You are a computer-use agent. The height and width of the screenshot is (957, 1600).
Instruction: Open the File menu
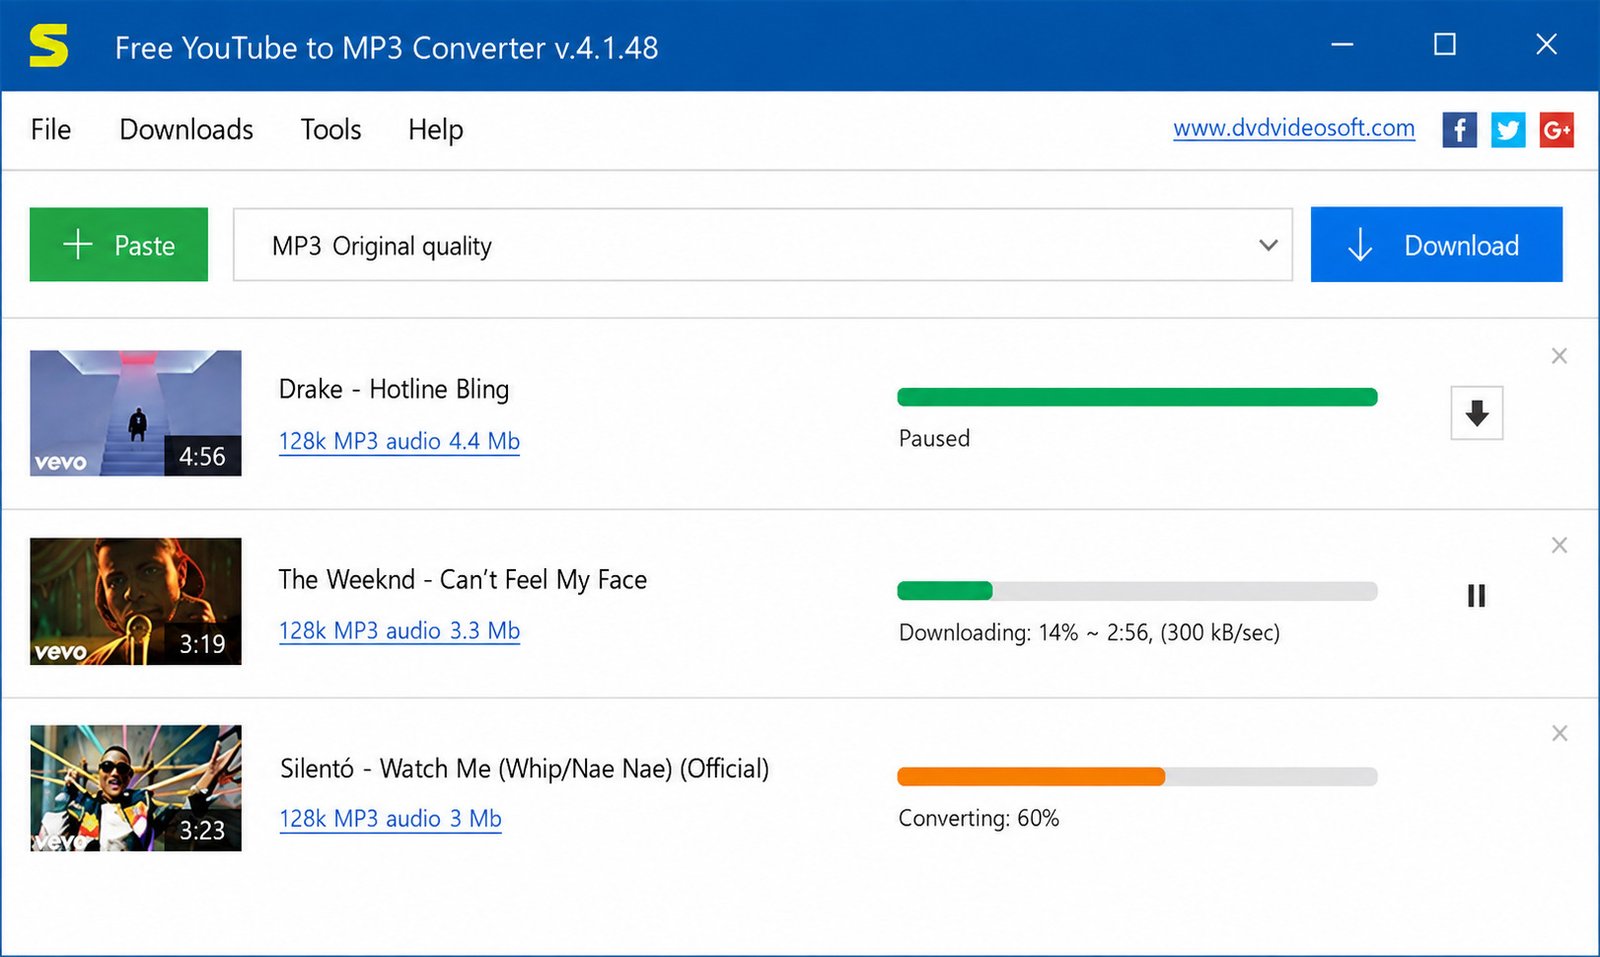click(51, 129)
